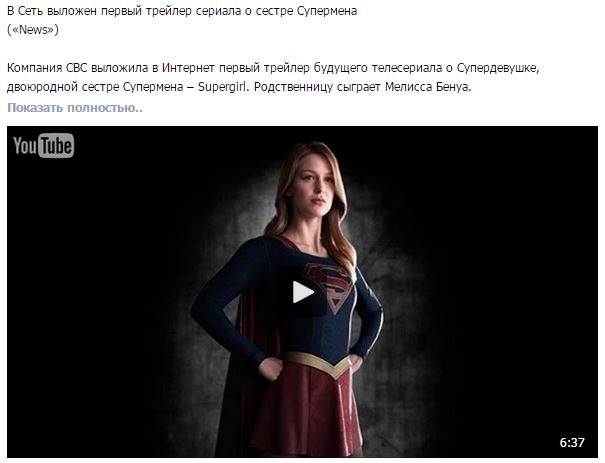Image resolution: width=605 pixels, height=463 pixels.
Task: Play the Supergirl trailer video
Action: tap(303, 292)
